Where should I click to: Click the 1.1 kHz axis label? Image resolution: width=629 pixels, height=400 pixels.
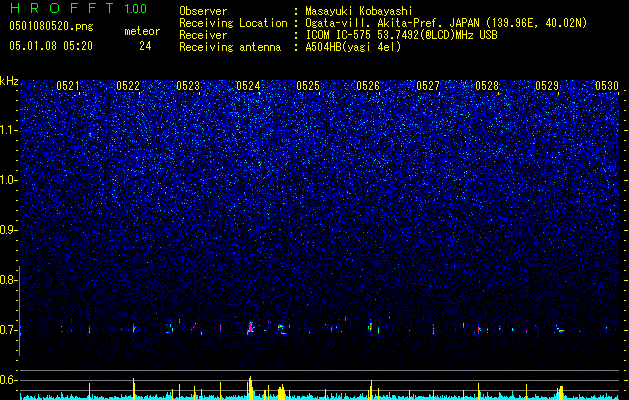tap(9, 130)
